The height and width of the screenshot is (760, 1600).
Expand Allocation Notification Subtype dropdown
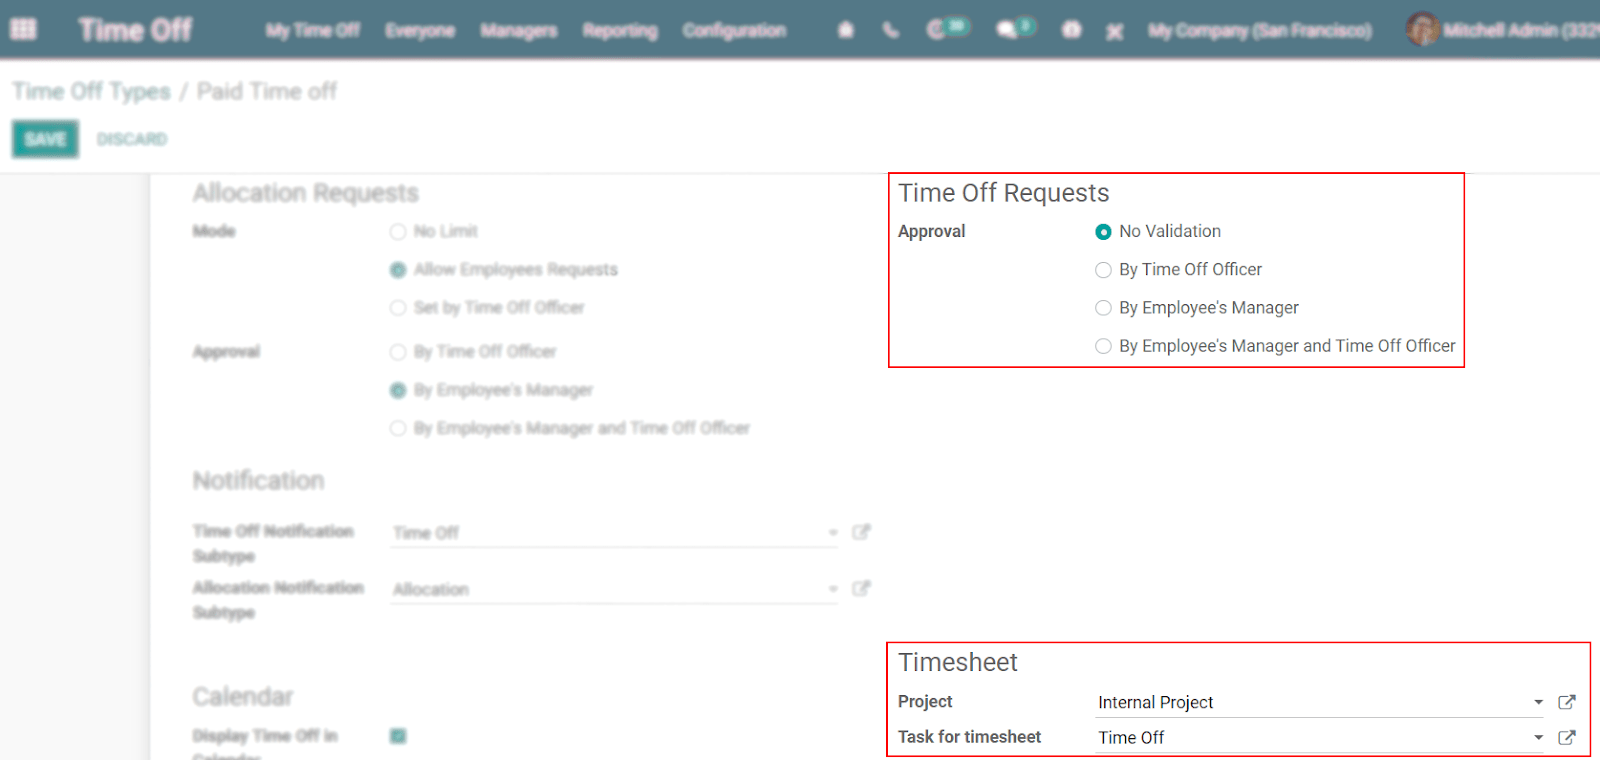833,589
